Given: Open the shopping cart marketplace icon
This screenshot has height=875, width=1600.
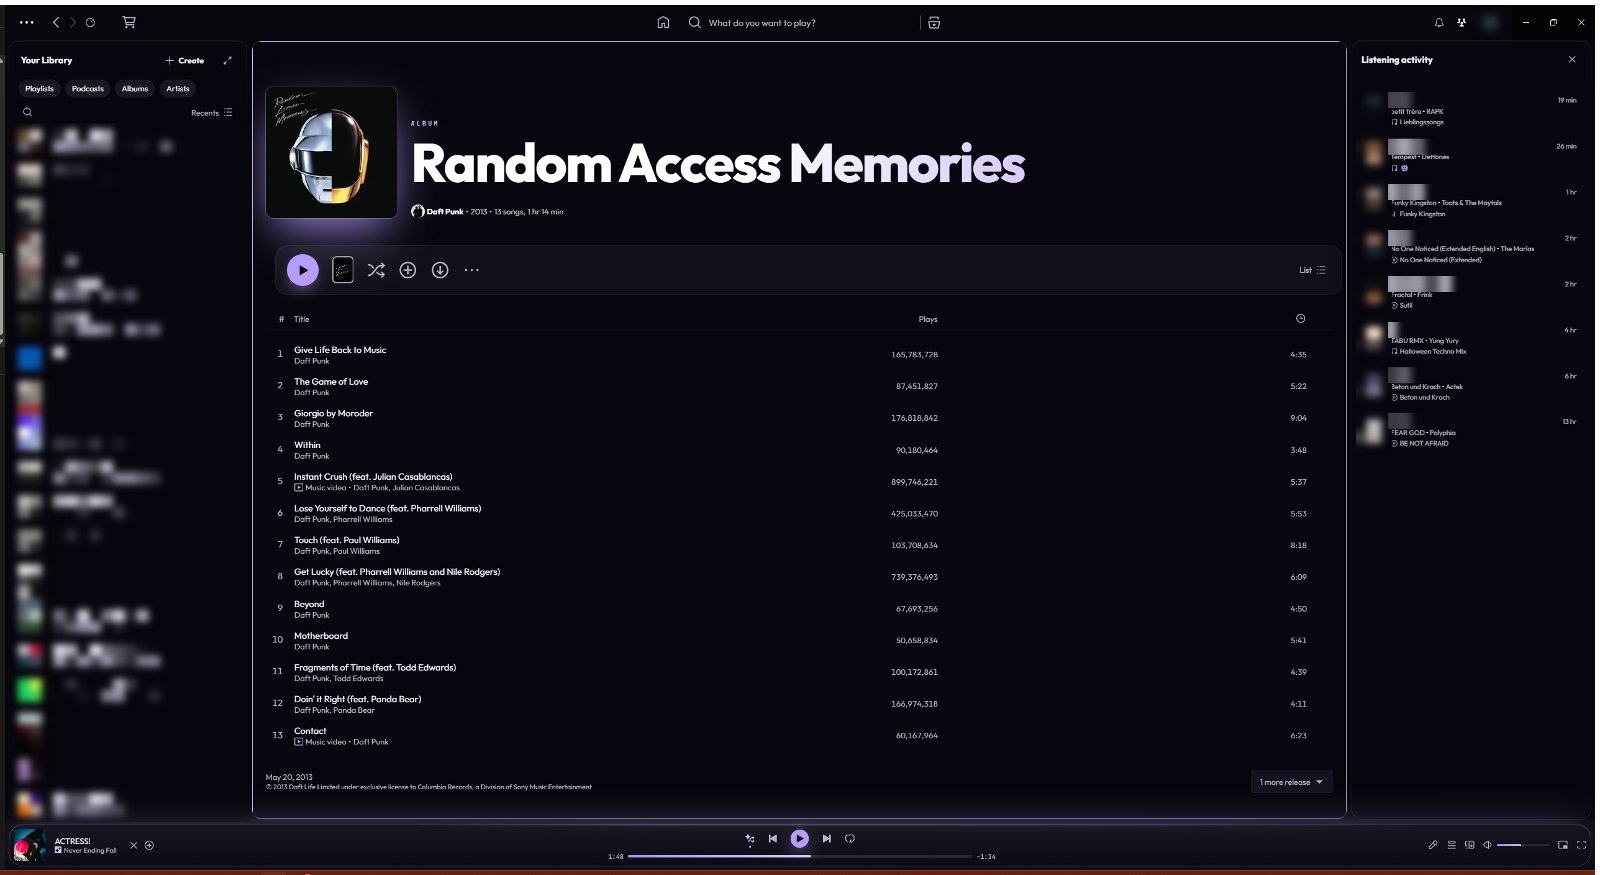Looking at the screenshot, I should click(x=129, y=22).
